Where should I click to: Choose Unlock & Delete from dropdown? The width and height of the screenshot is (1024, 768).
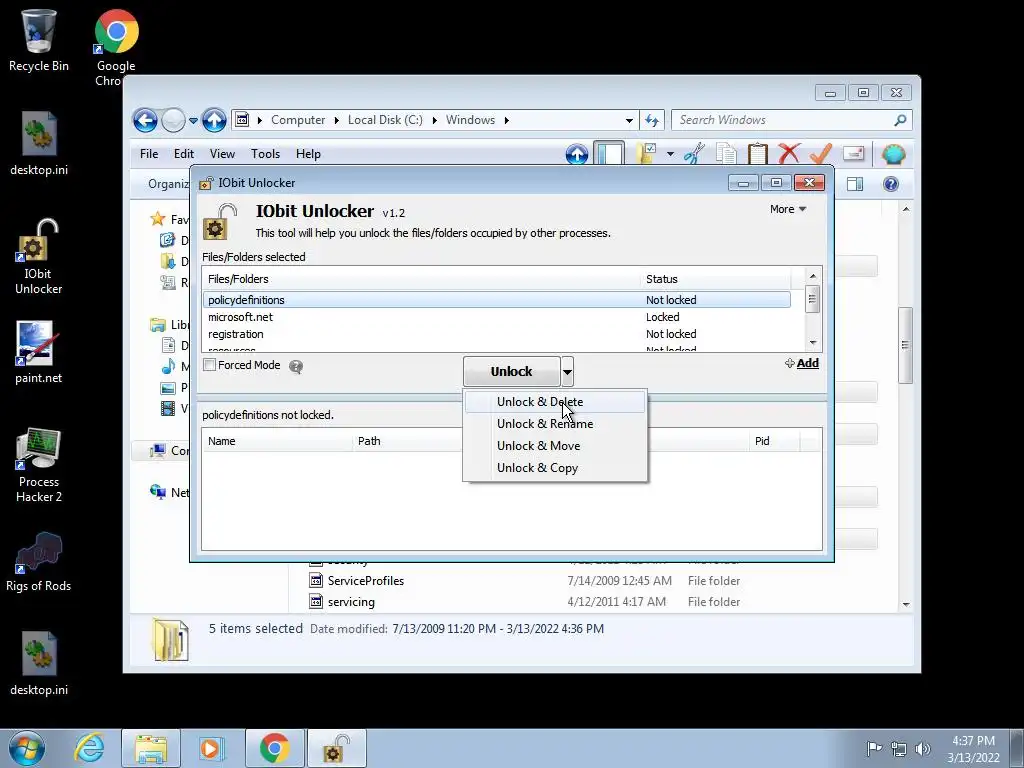pos(555,402)
